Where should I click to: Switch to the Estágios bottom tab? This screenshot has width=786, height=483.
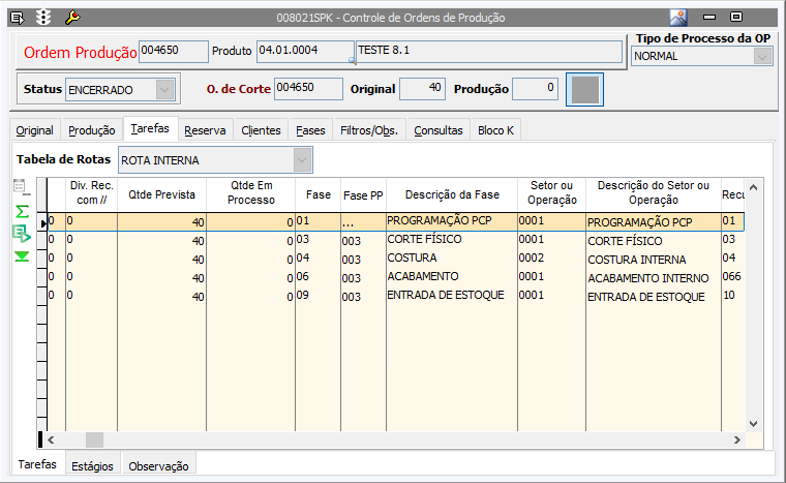pyautogui.click(x=92, y=466)
